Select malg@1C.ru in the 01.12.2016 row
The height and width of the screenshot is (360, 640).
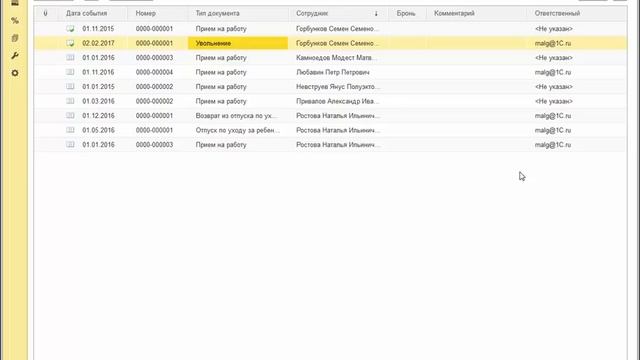click(x=553, y=116)
